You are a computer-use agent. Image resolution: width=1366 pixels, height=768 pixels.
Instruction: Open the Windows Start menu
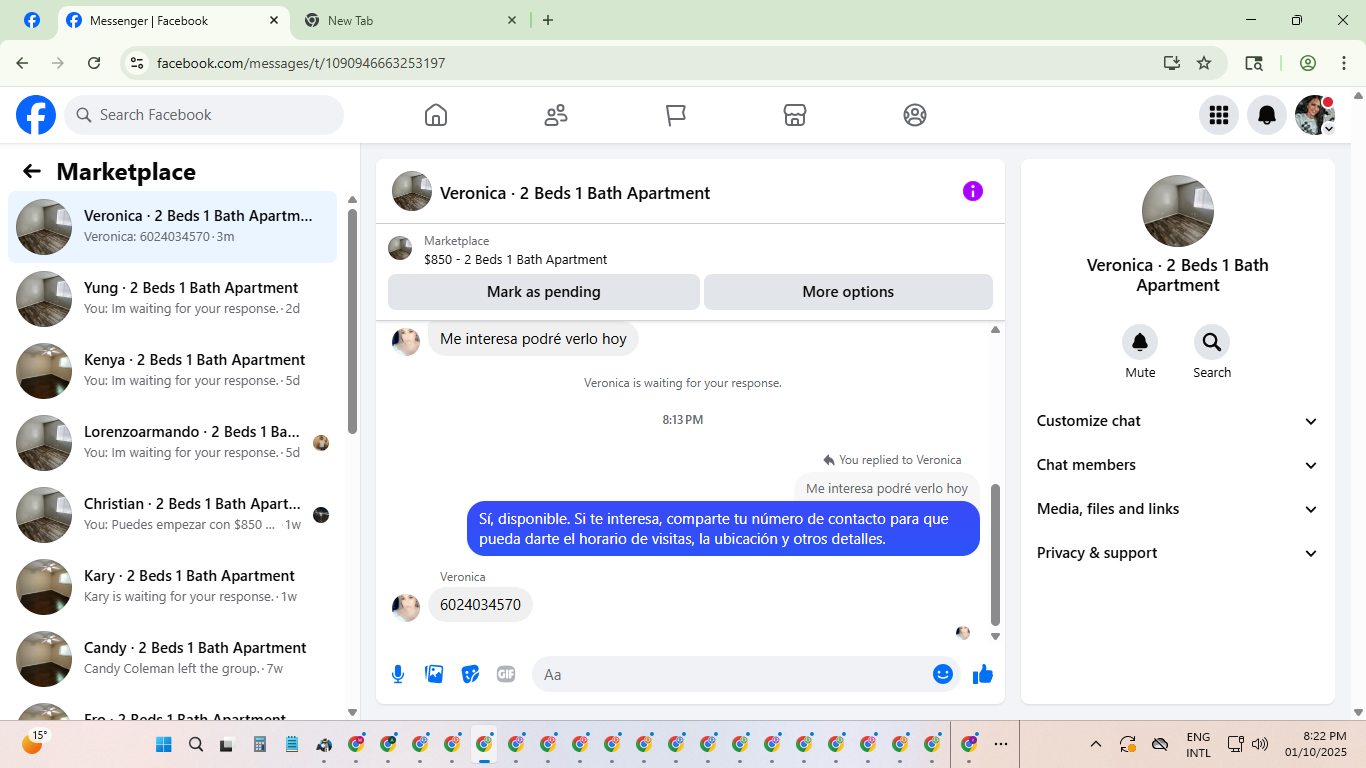pyautogui.click(x=164, y=744)
